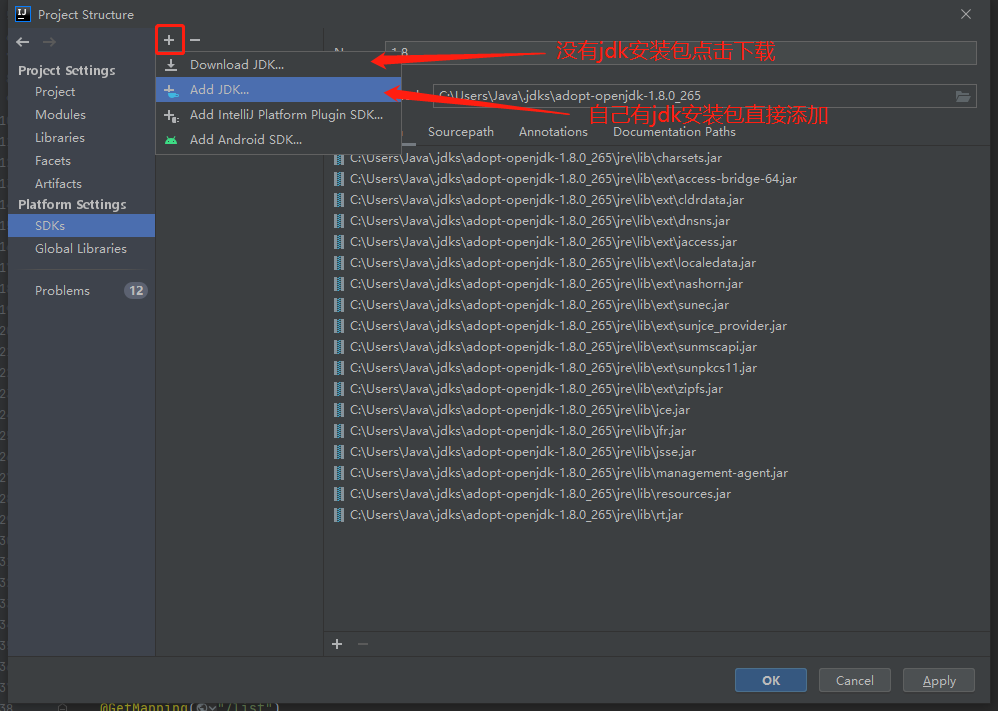The width and height of the screenshot is (998, 711).
Task: Browse JDK home path via folder icon
Action: point(963,96)
